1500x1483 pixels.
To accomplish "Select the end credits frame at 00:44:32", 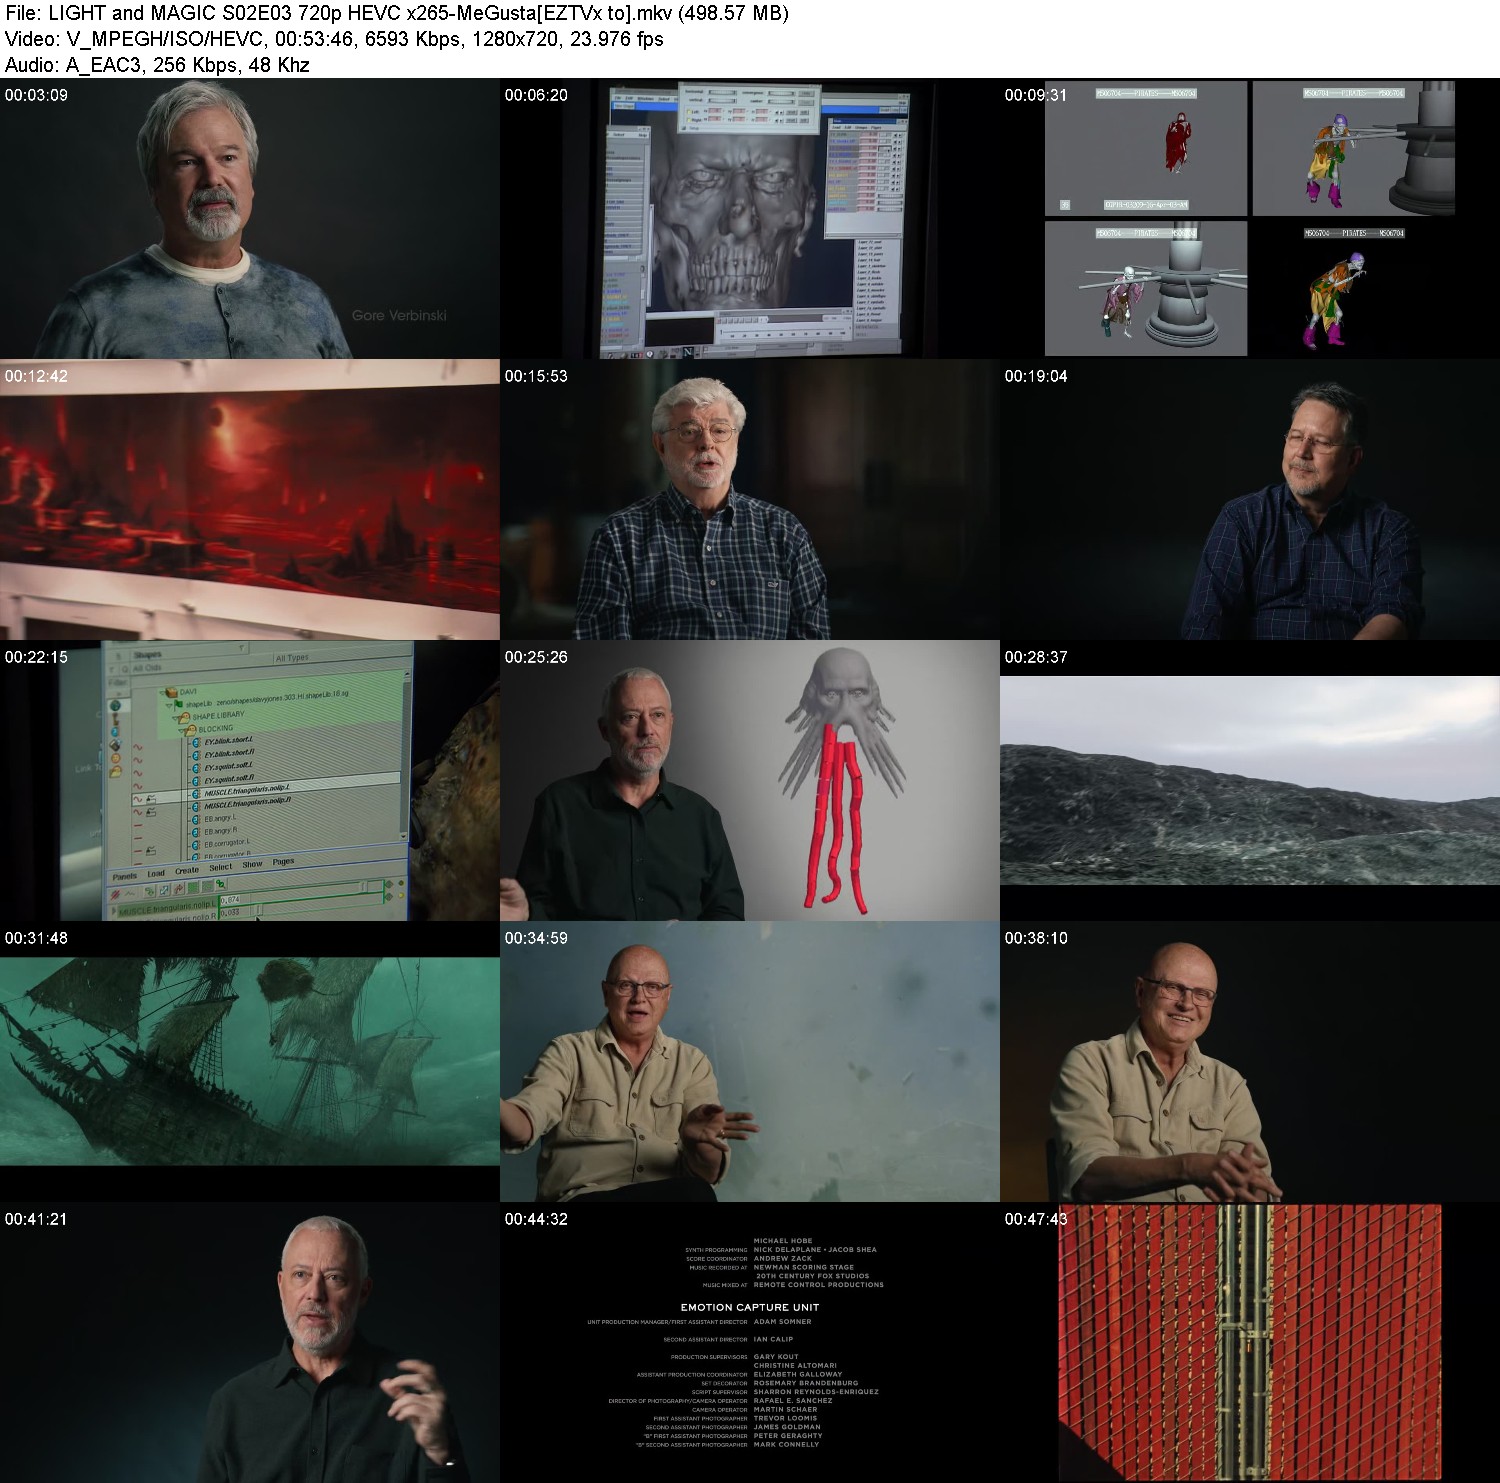I will coord(750,1343).
